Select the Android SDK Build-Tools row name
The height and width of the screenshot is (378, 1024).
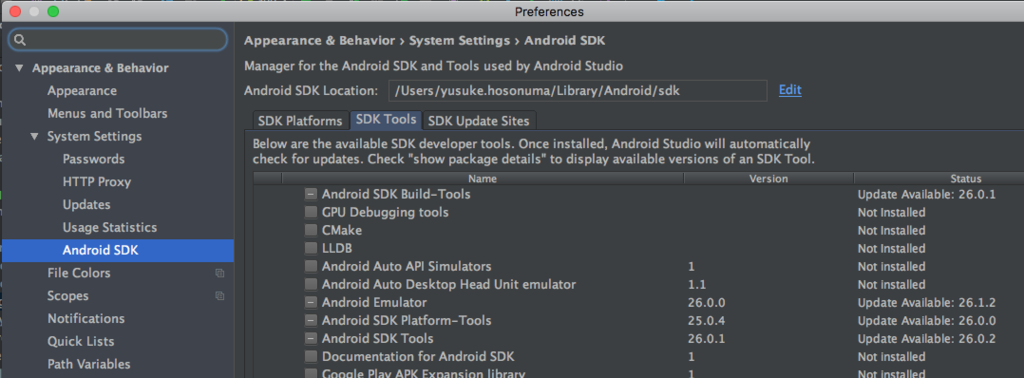396,195
